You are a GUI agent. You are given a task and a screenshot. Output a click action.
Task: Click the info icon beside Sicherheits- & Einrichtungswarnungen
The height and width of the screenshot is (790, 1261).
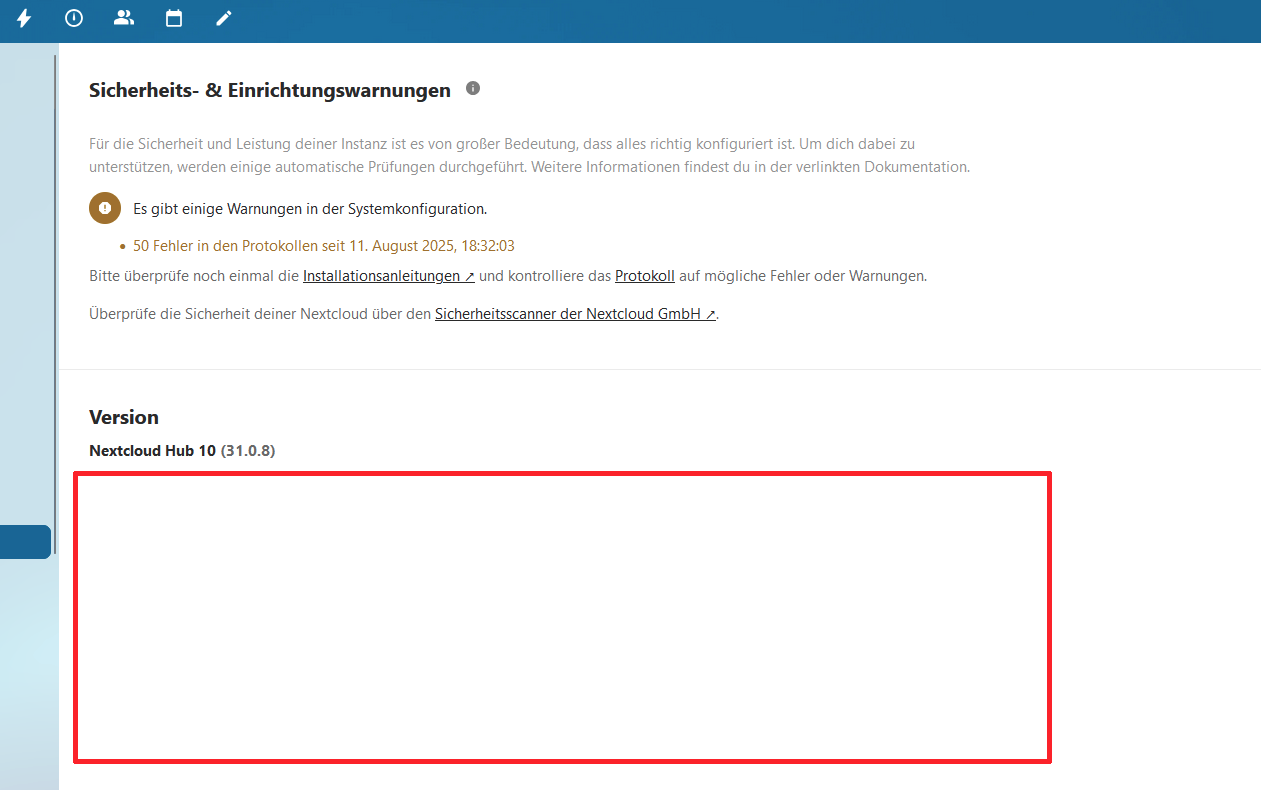473,88
